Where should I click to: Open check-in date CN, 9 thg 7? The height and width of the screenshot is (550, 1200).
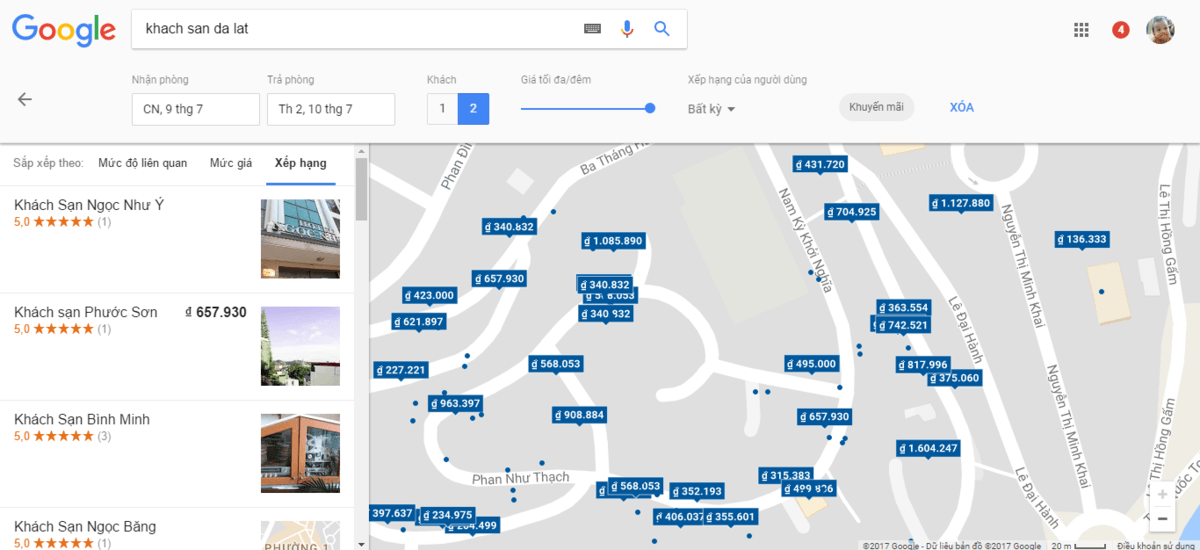[x=195, y=109]
